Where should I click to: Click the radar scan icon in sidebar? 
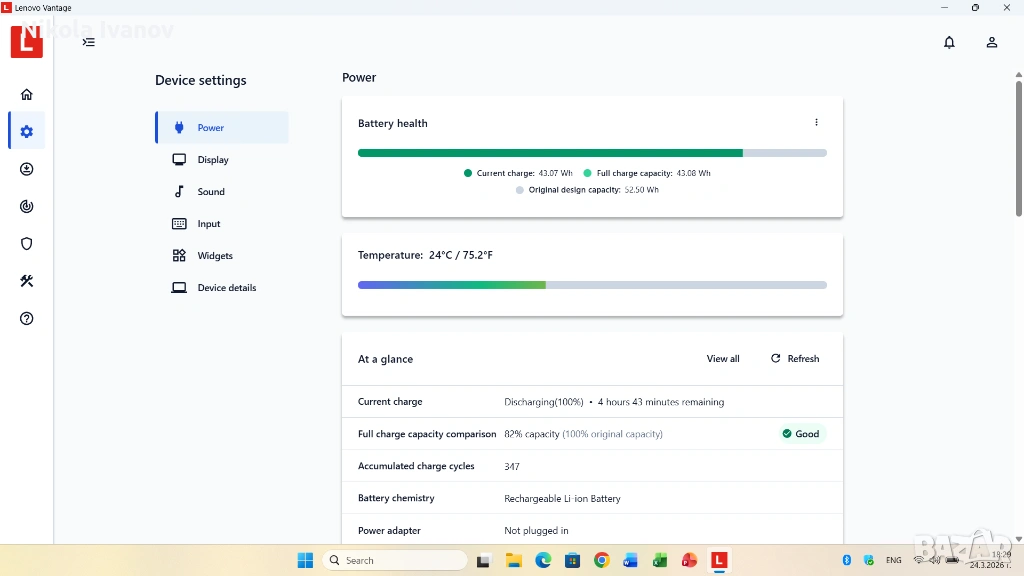[27, 207]
